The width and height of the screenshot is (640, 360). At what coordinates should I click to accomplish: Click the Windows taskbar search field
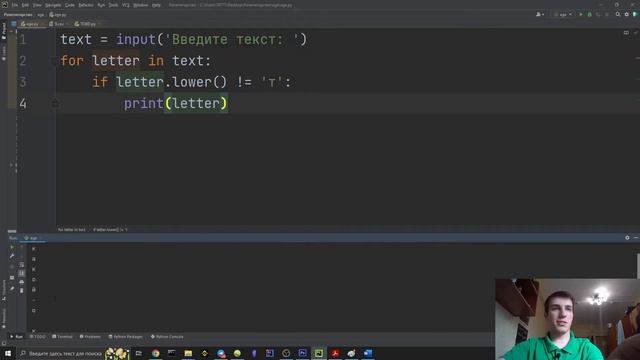click(73, 353)
